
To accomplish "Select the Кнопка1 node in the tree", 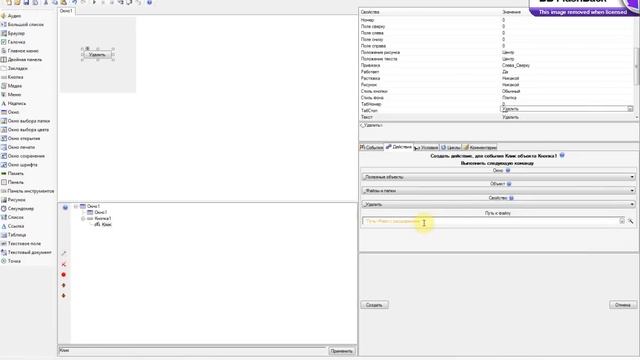I will click(100, 219).
